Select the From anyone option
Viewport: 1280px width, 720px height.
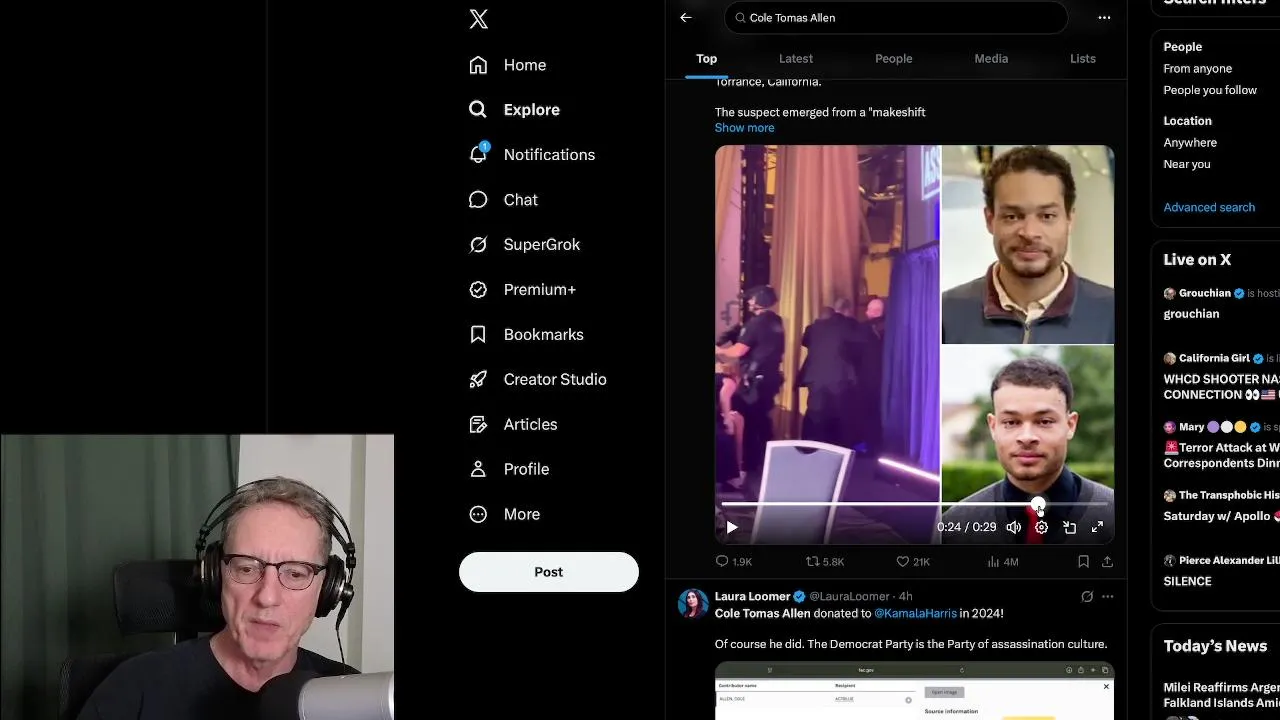[x=1197, y=69]
